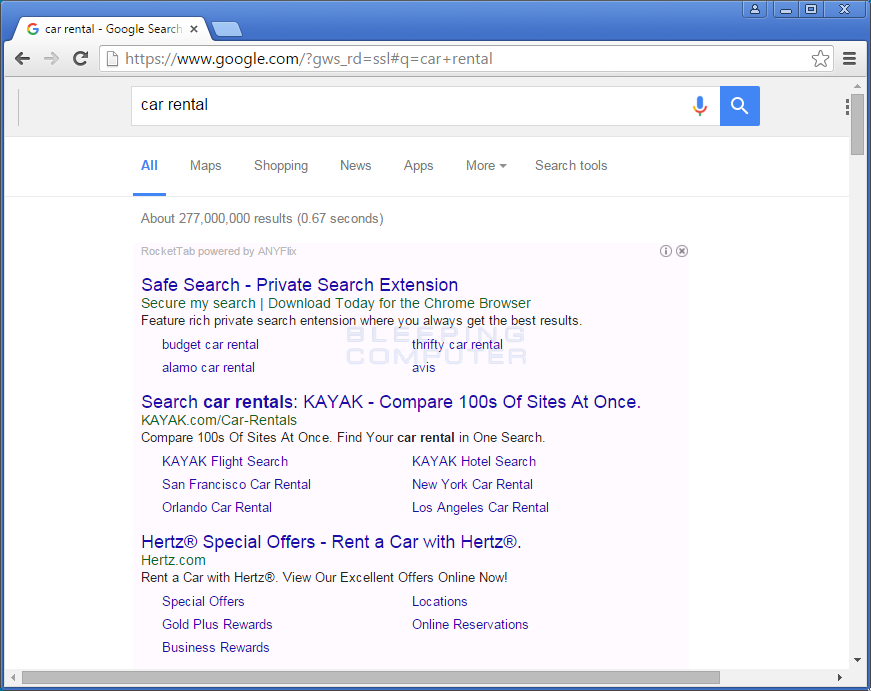Viewport: 871px width, 691px height.
Task: Bookmark this page with the star icon
Action: [x=820, y=58]
